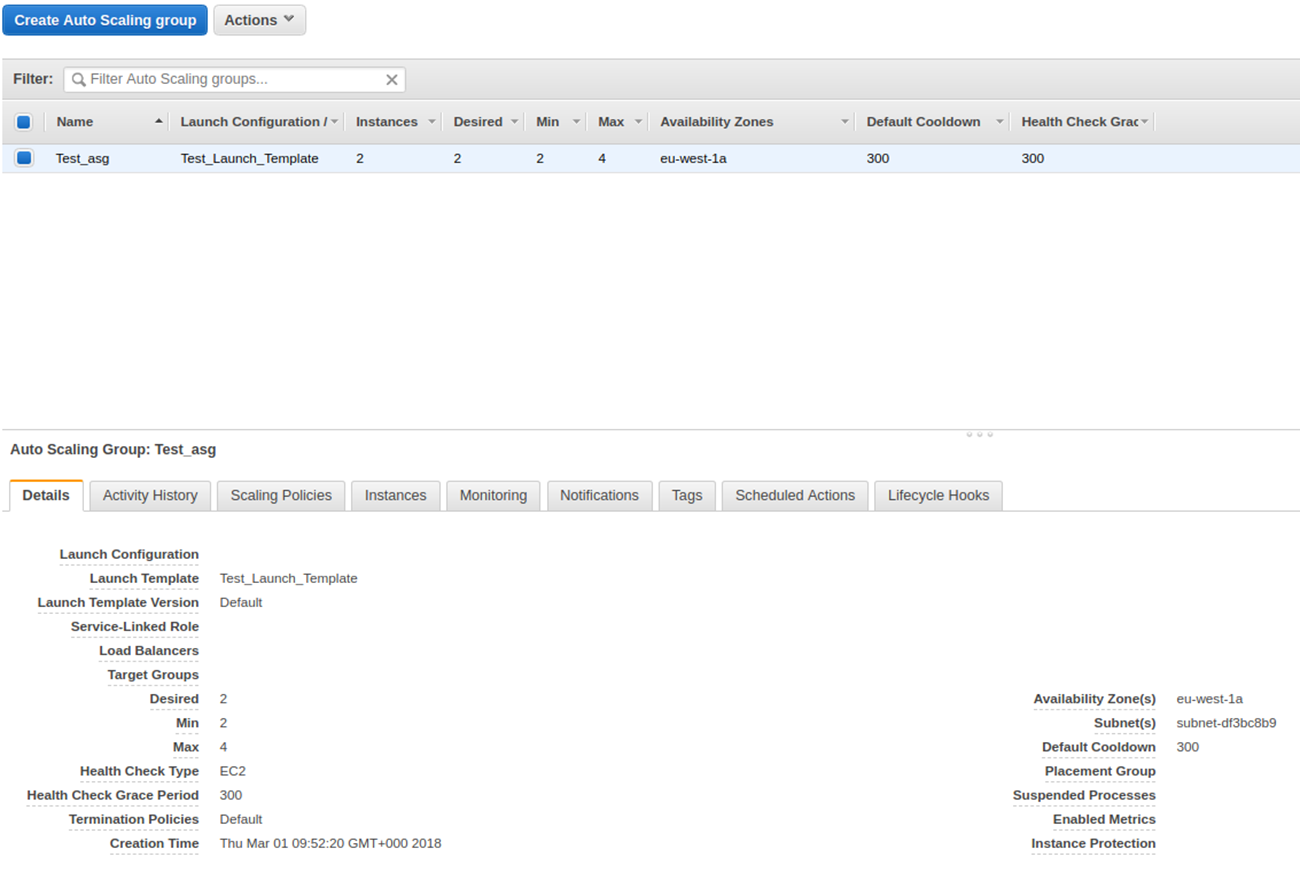View the Lifecycle Hooks tab
The image size is (1300, 896).
(938, 496)
